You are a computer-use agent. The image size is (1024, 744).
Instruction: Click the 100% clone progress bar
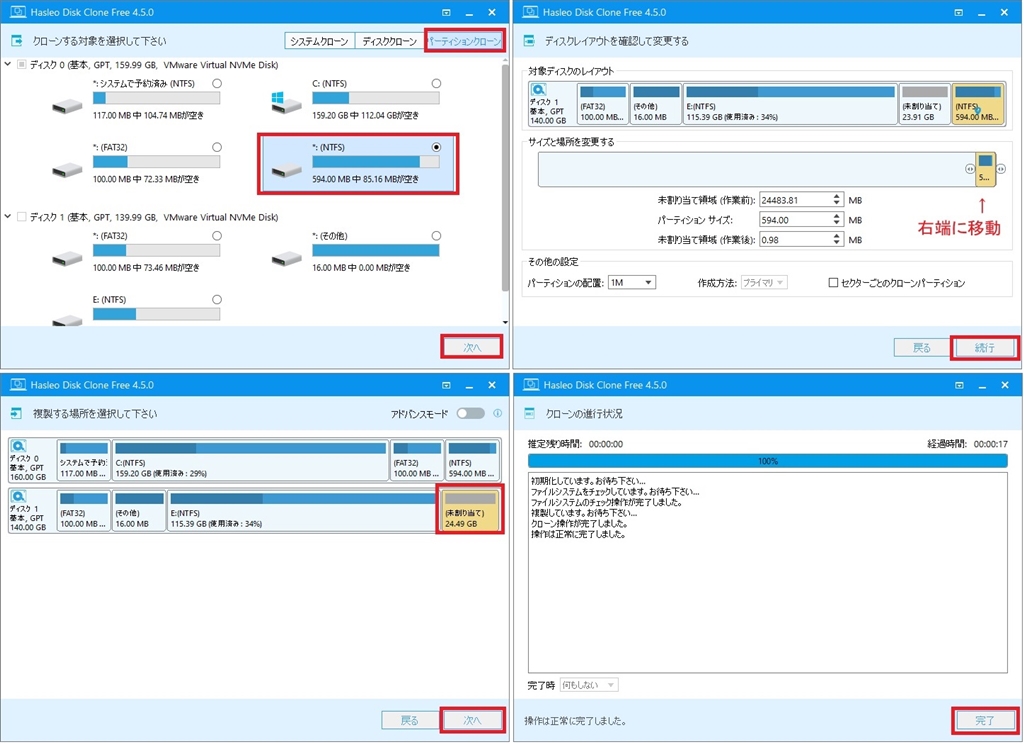pyautogui.click(x=768, y=461)
